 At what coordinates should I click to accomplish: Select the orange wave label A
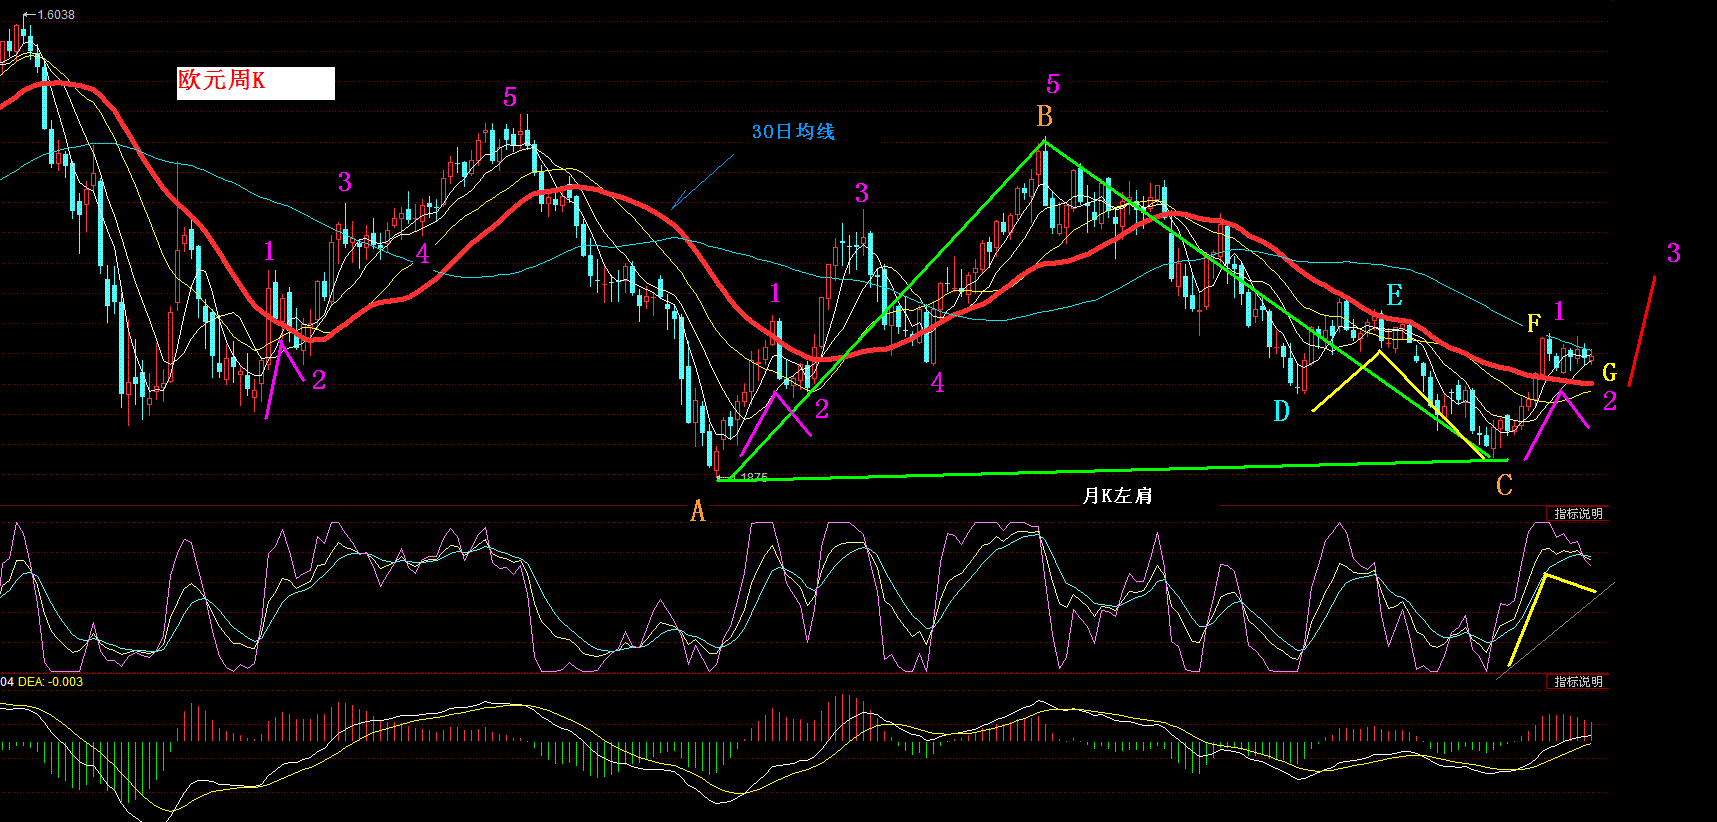point(698,511)
